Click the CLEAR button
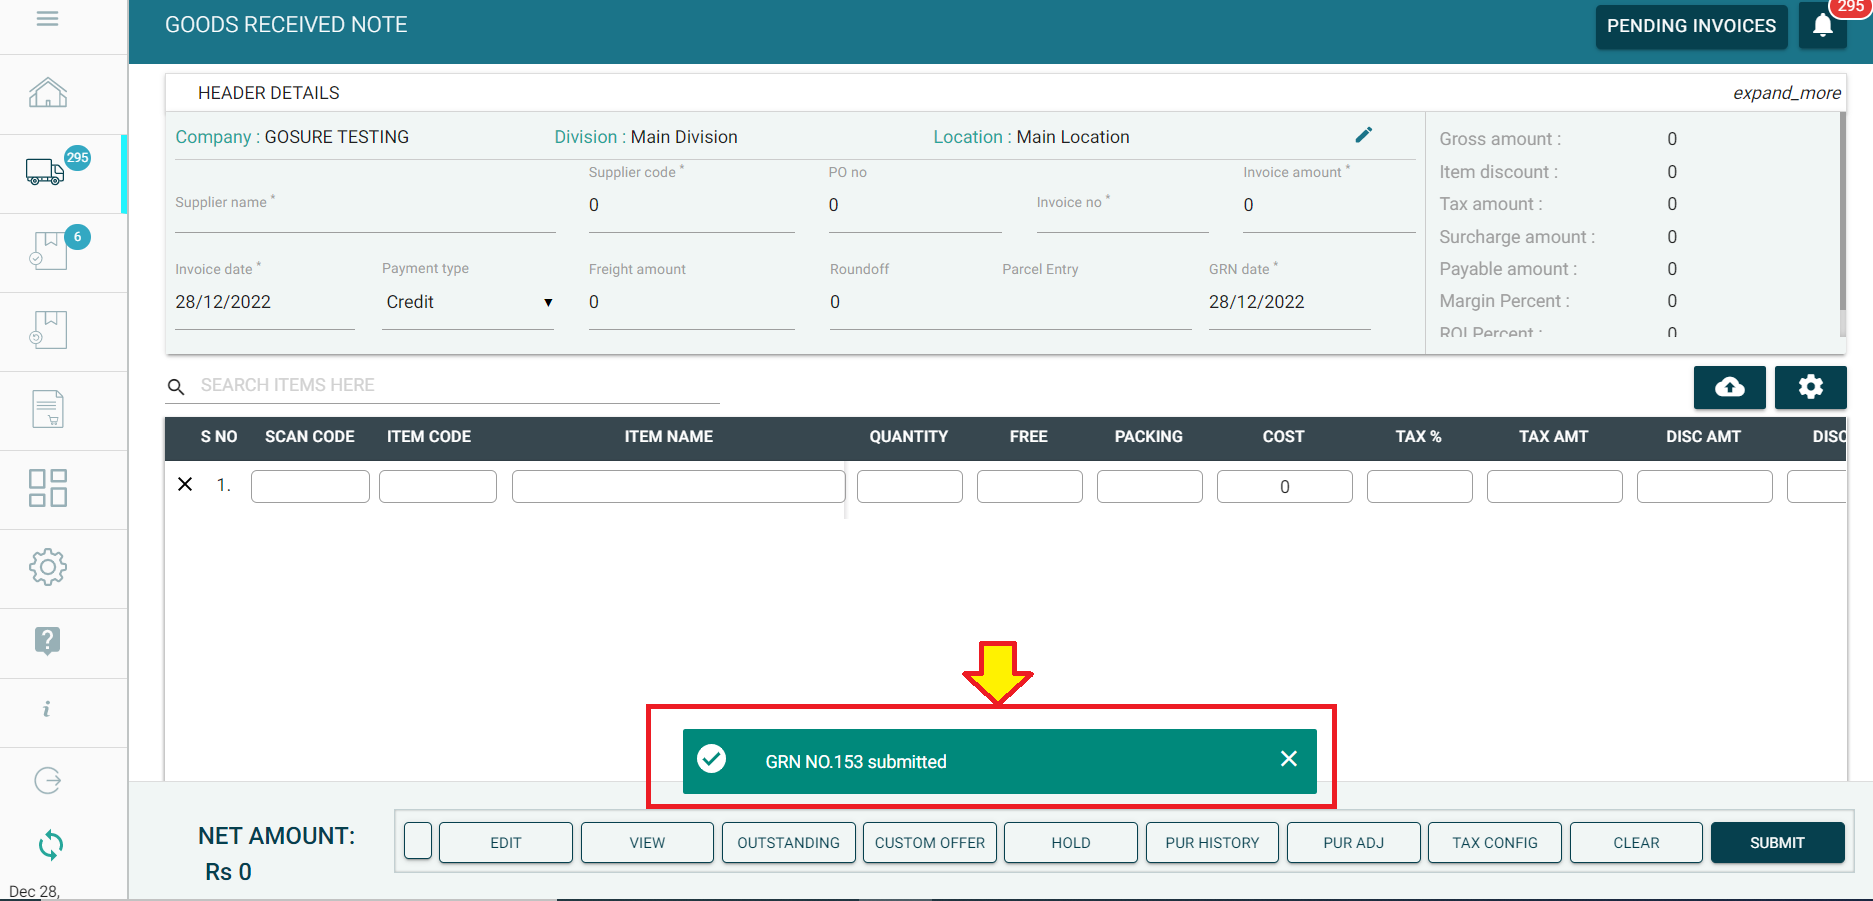The width and height of the screenshot is (1873, 901). [x=1636, y=843]
